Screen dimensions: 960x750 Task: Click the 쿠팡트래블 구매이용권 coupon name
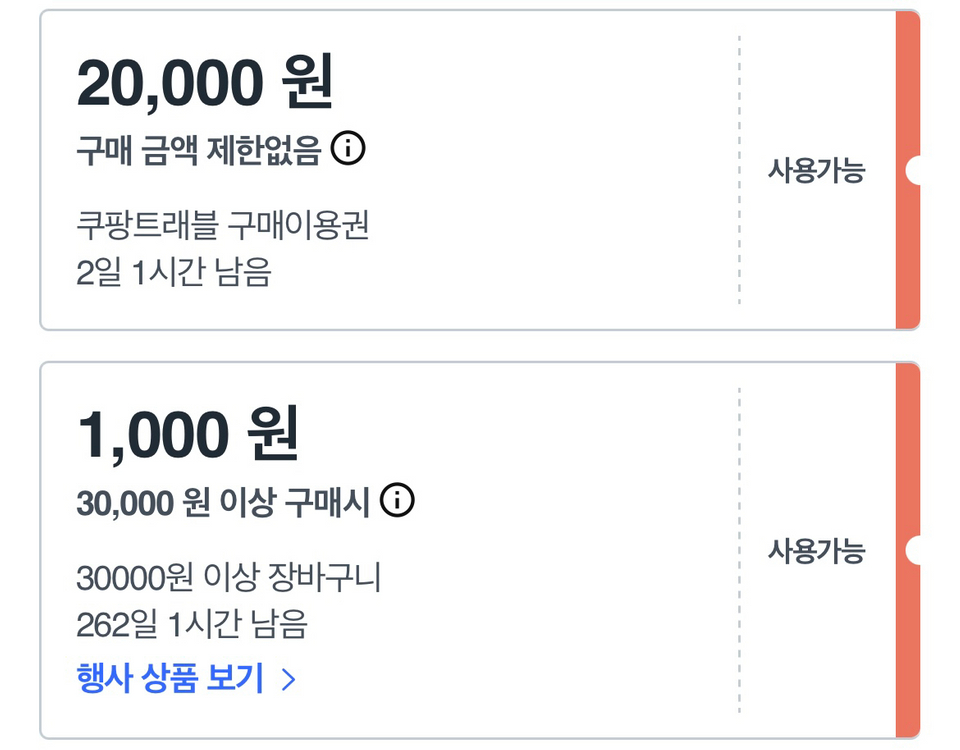point(222,224)
